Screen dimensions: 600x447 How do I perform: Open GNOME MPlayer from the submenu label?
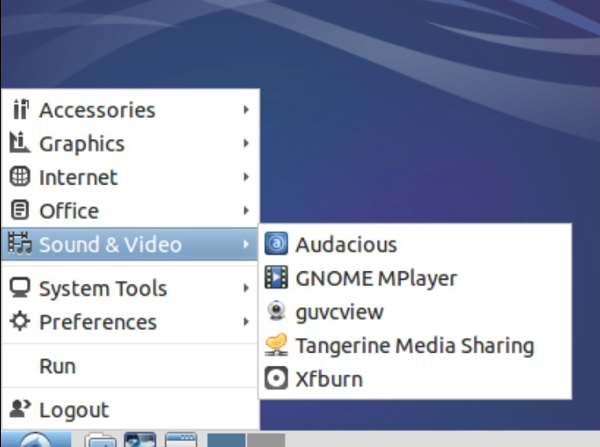click(x=376, y=279)
